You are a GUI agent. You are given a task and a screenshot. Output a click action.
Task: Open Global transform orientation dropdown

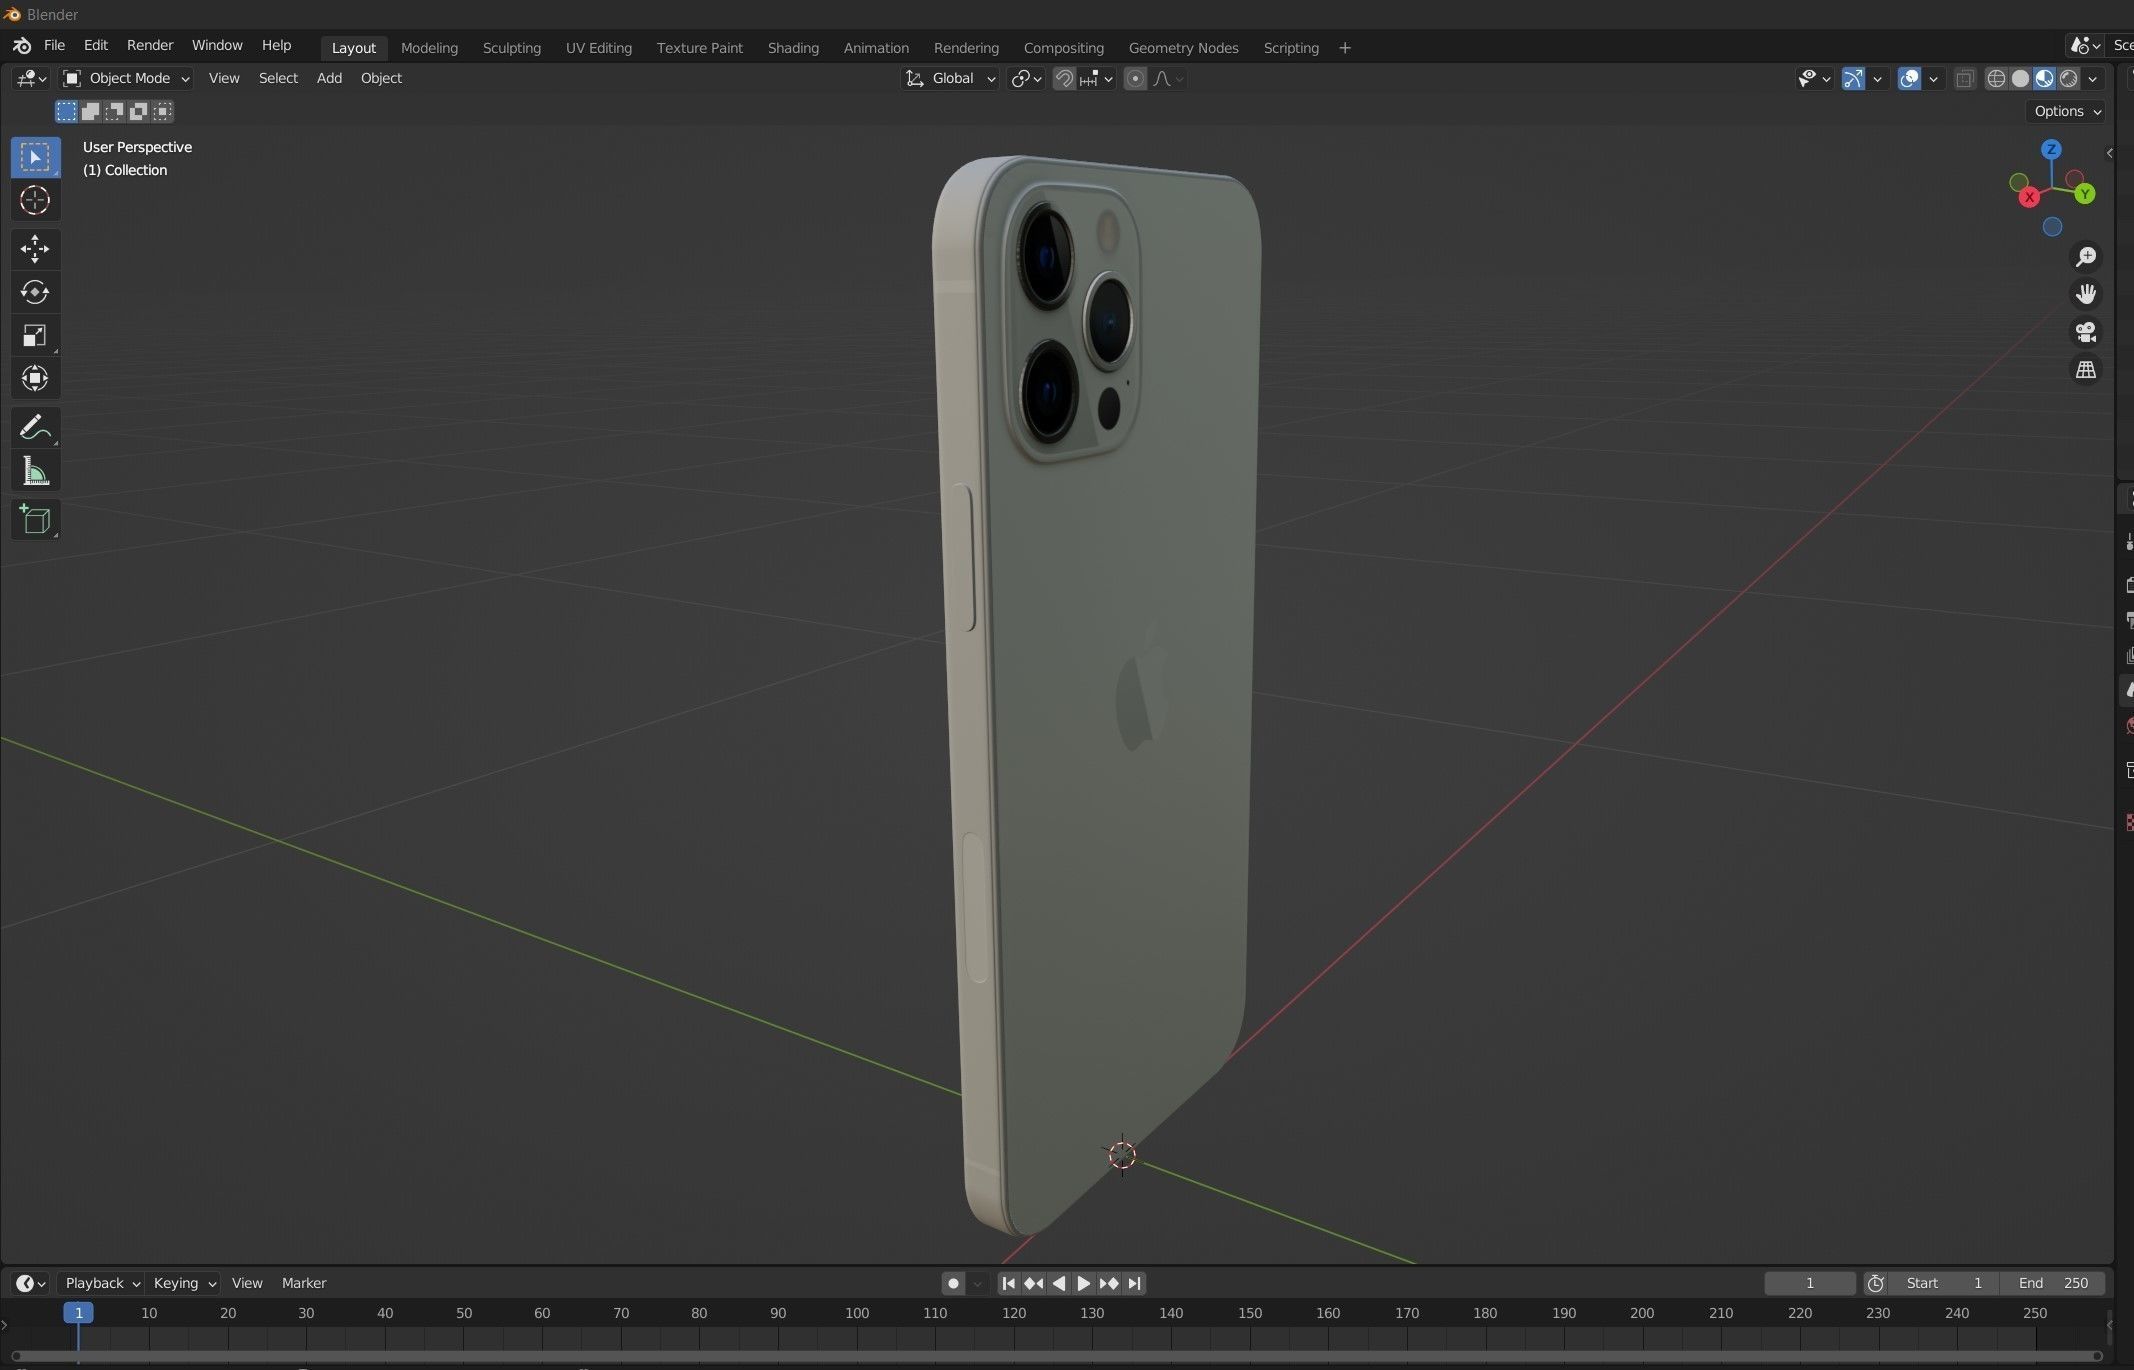[951, 78]
